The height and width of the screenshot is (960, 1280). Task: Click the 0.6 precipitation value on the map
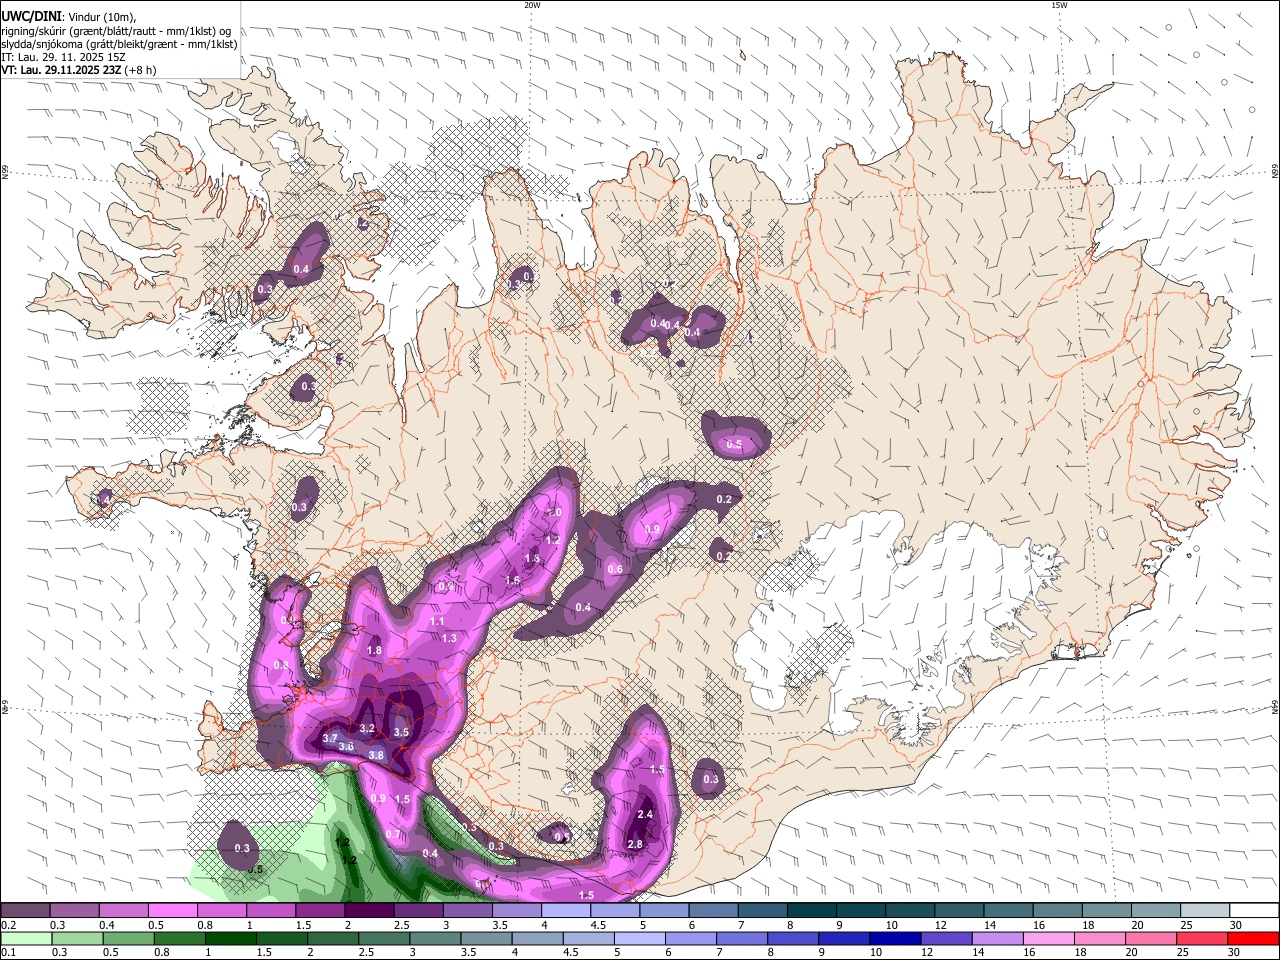(615, 569)
